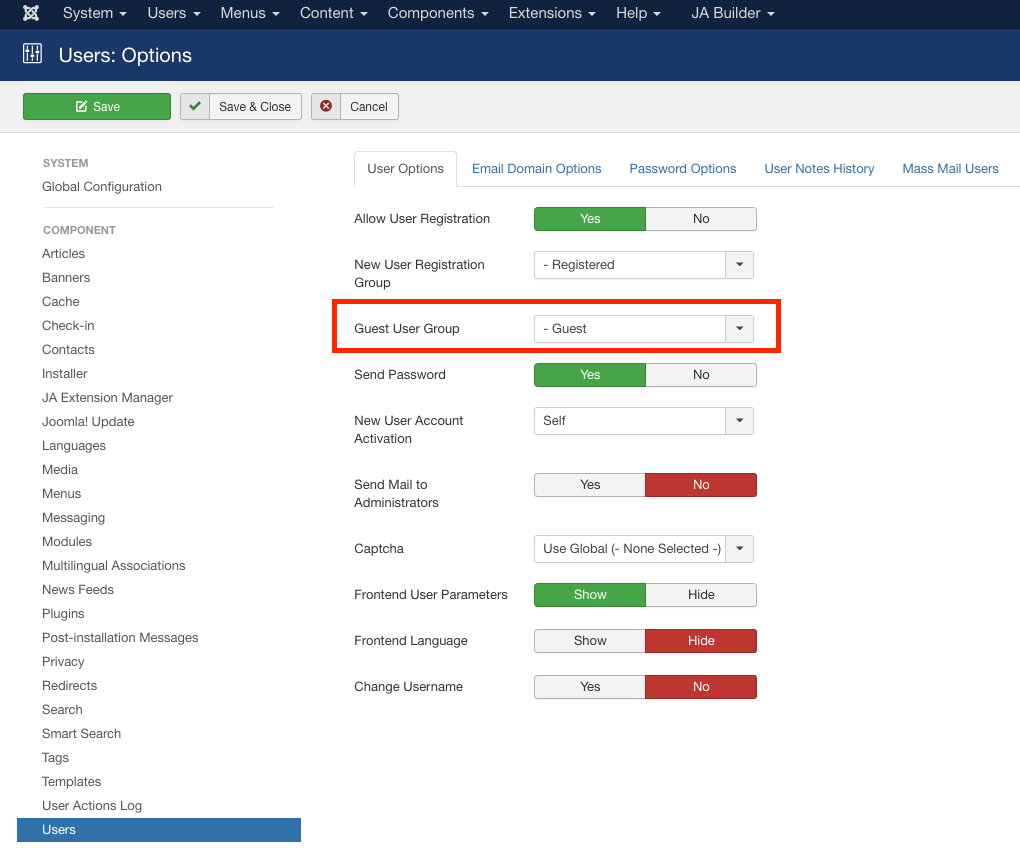Open the Captcha selection dropdown
The width and height of the screenshot is (1020, 868).
(x=739, y=549)
